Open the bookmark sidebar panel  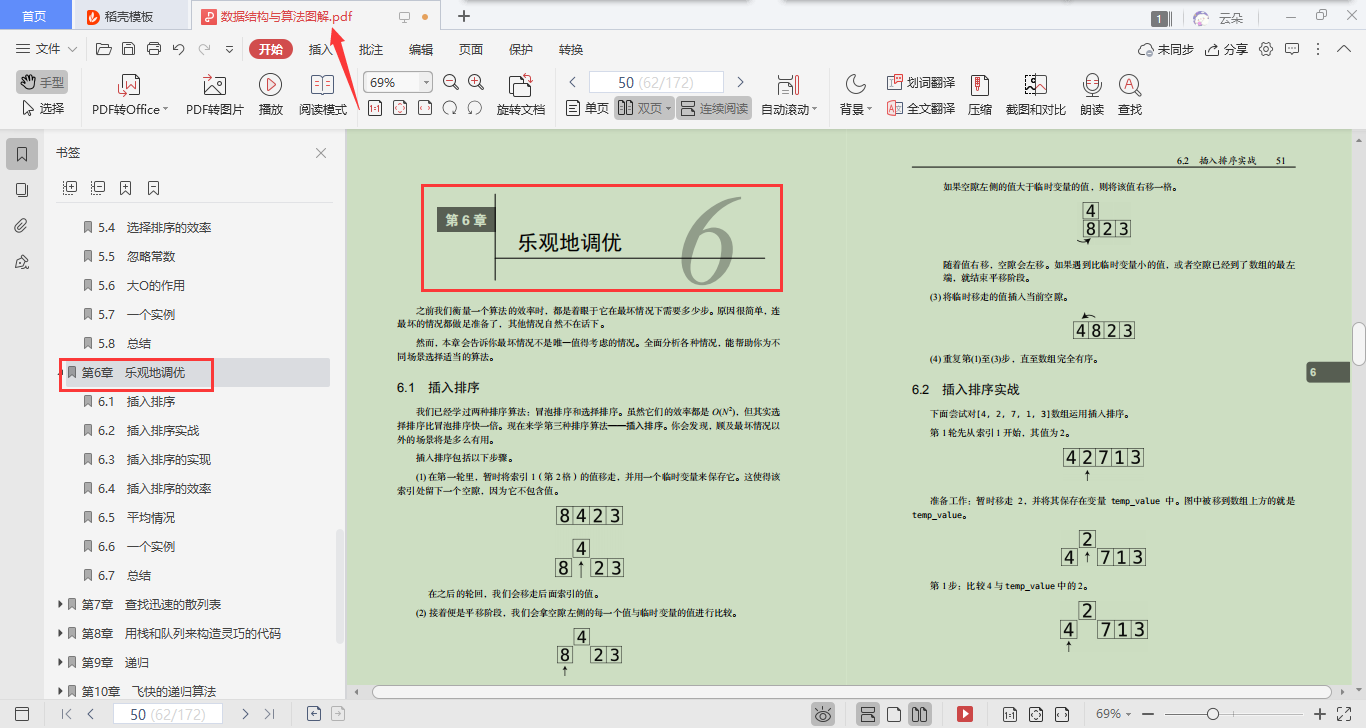click(22, 154)
